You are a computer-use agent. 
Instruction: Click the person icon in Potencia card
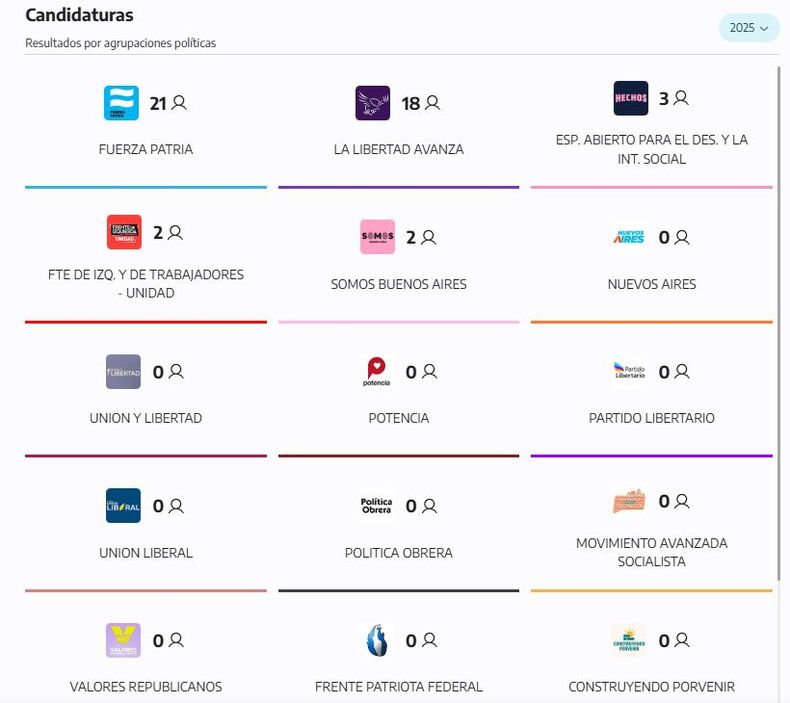[429, 371]
